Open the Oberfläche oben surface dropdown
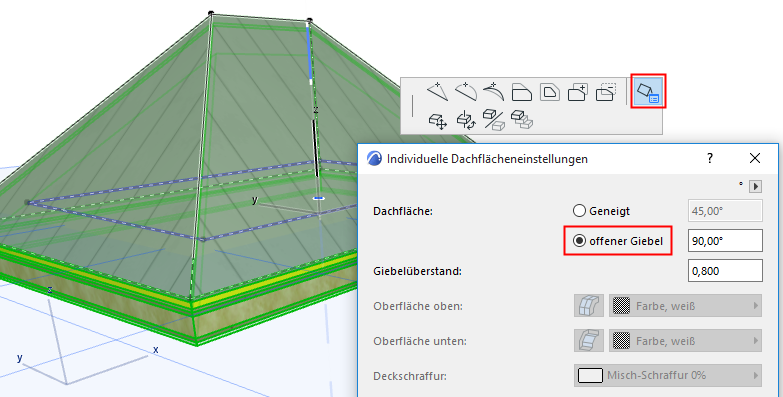 click(685, 306)
